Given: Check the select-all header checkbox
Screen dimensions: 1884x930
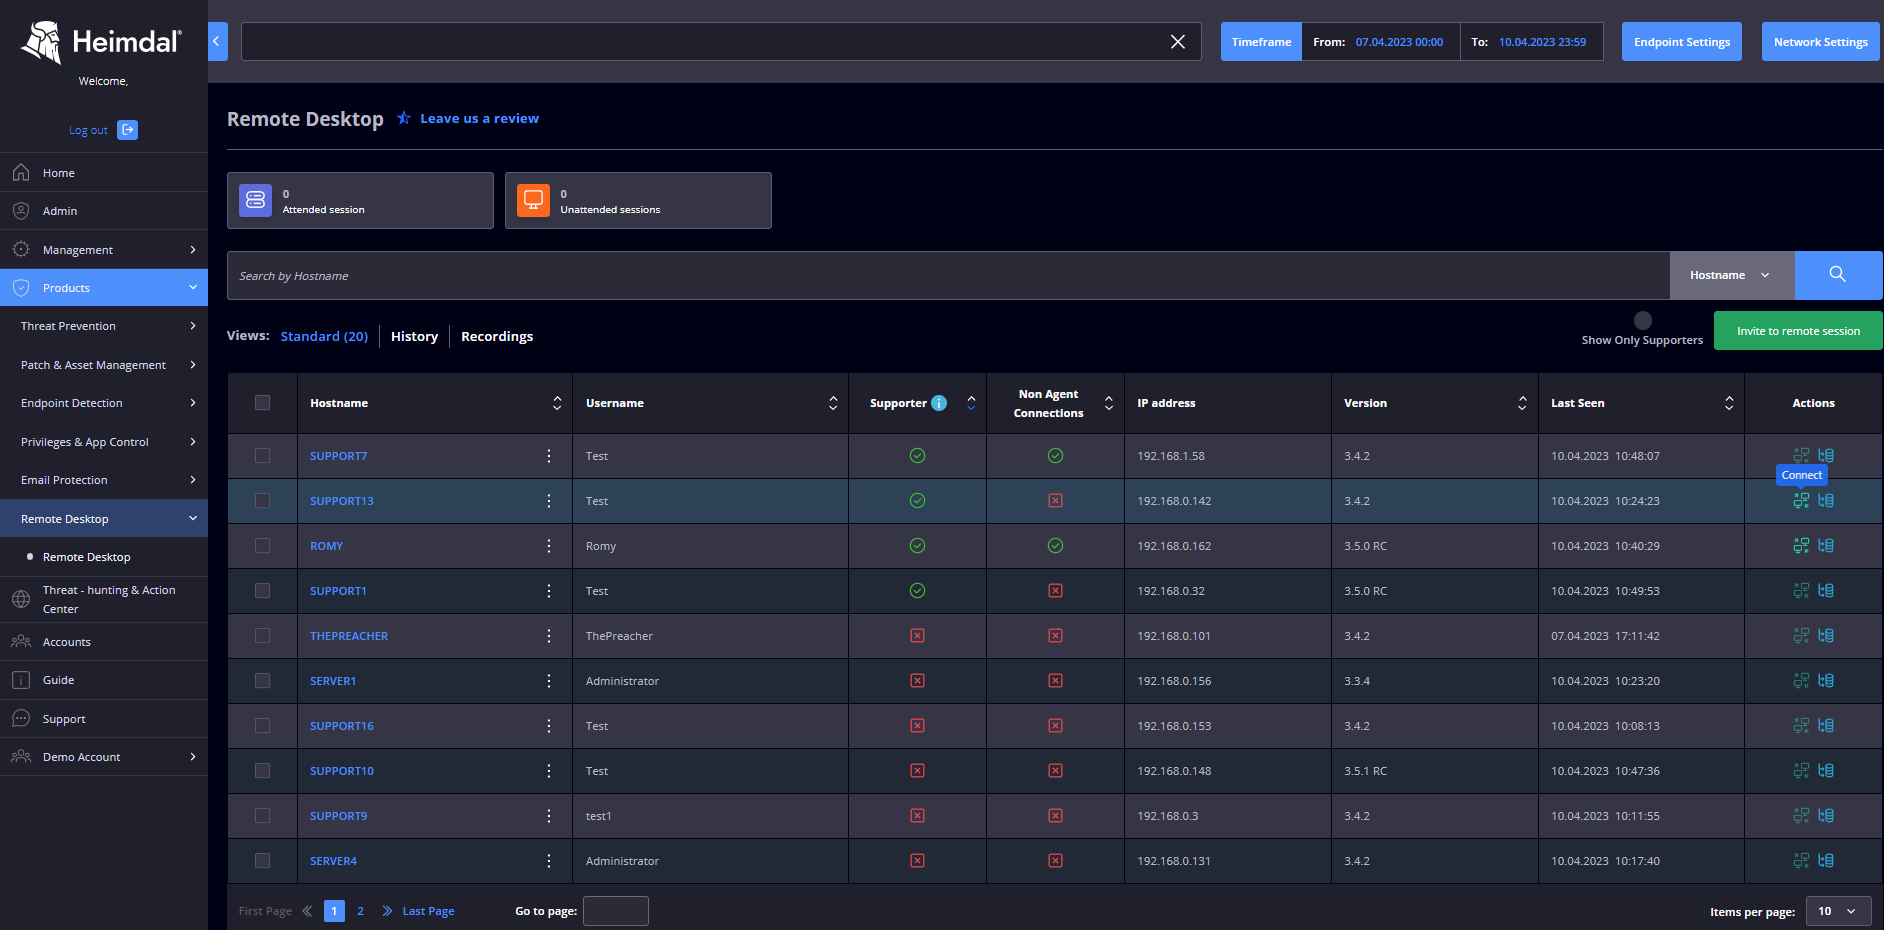Looking at the screenshot, I should point(262,403).
